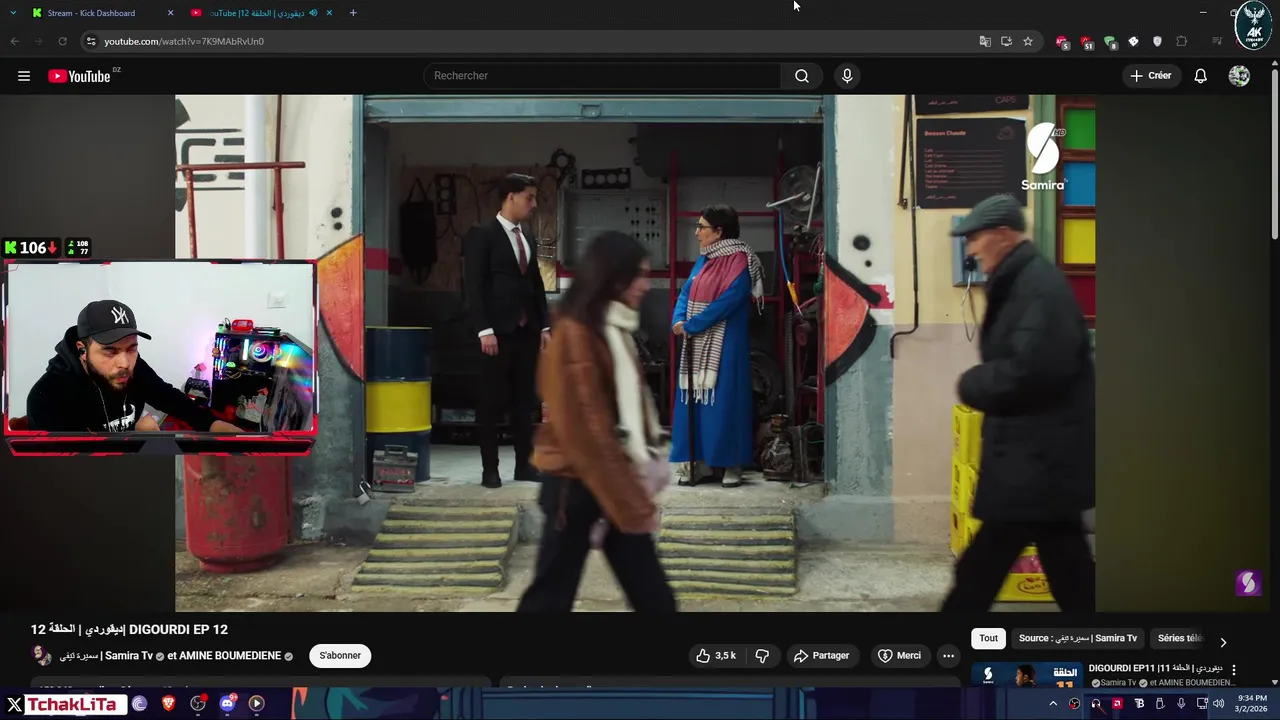Submit search with the magnifier button
Screen dimensions: 1280x720
coord(802,76)
